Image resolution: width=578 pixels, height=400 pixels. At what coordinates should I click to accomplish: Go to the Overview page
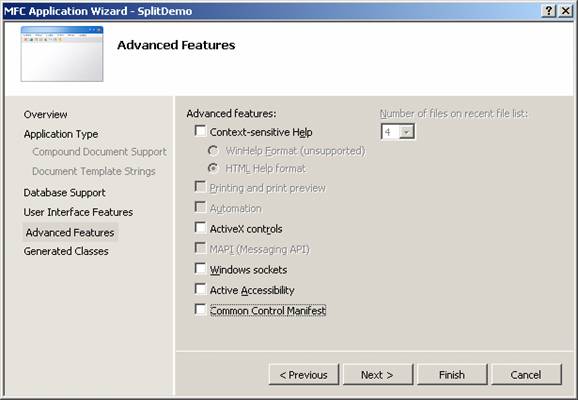click(x=45, y=115)
